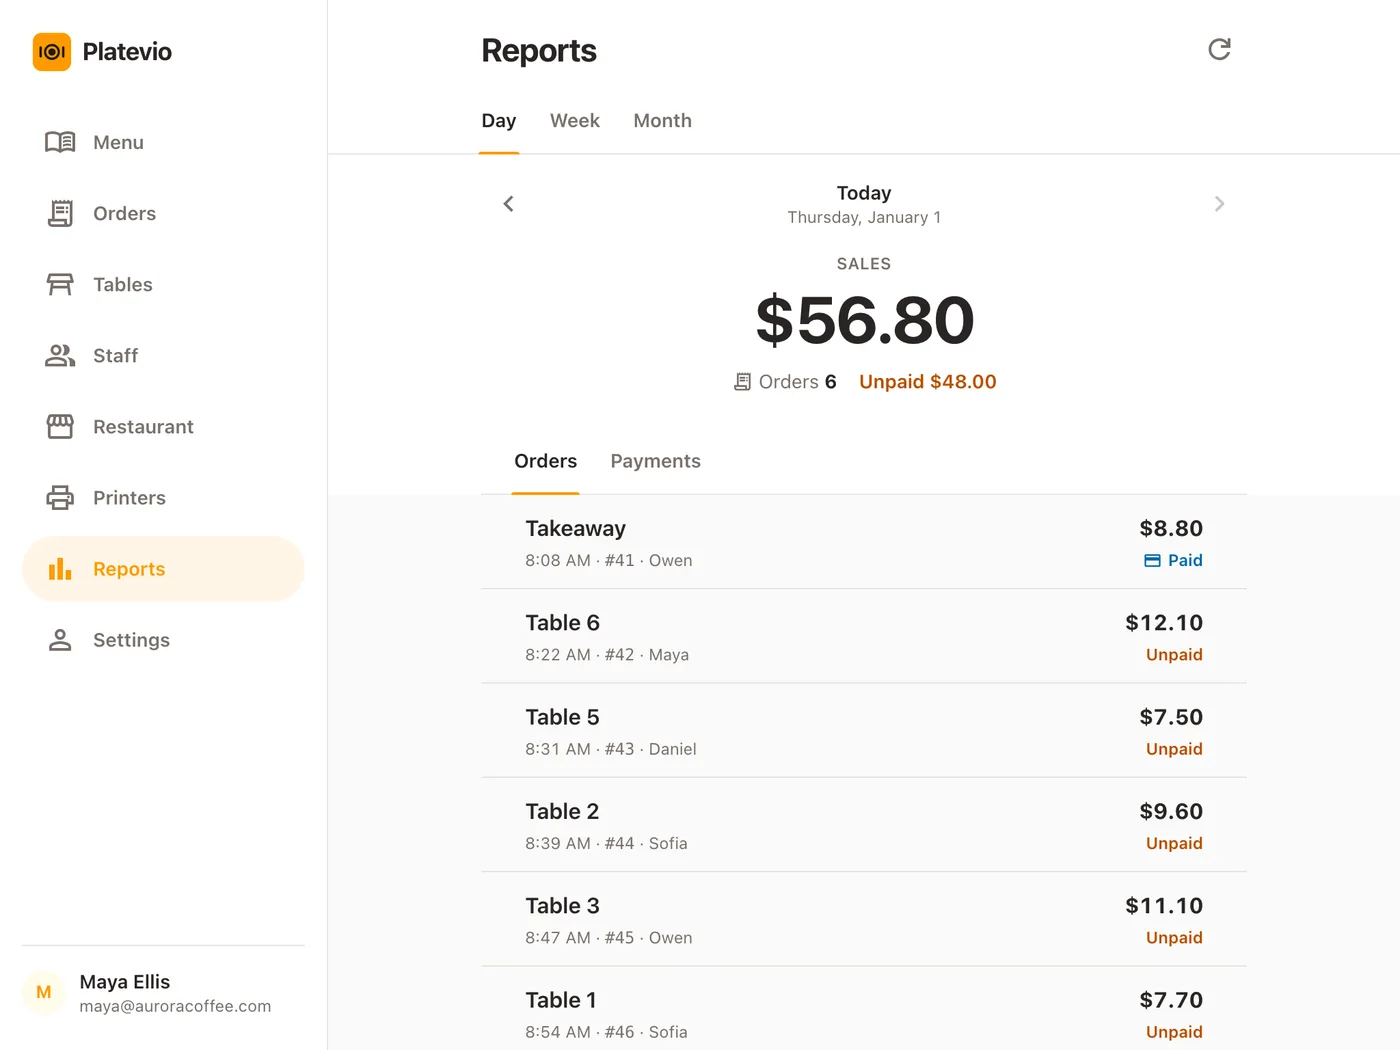Select the Staff people icon

(x=60, y=355)
